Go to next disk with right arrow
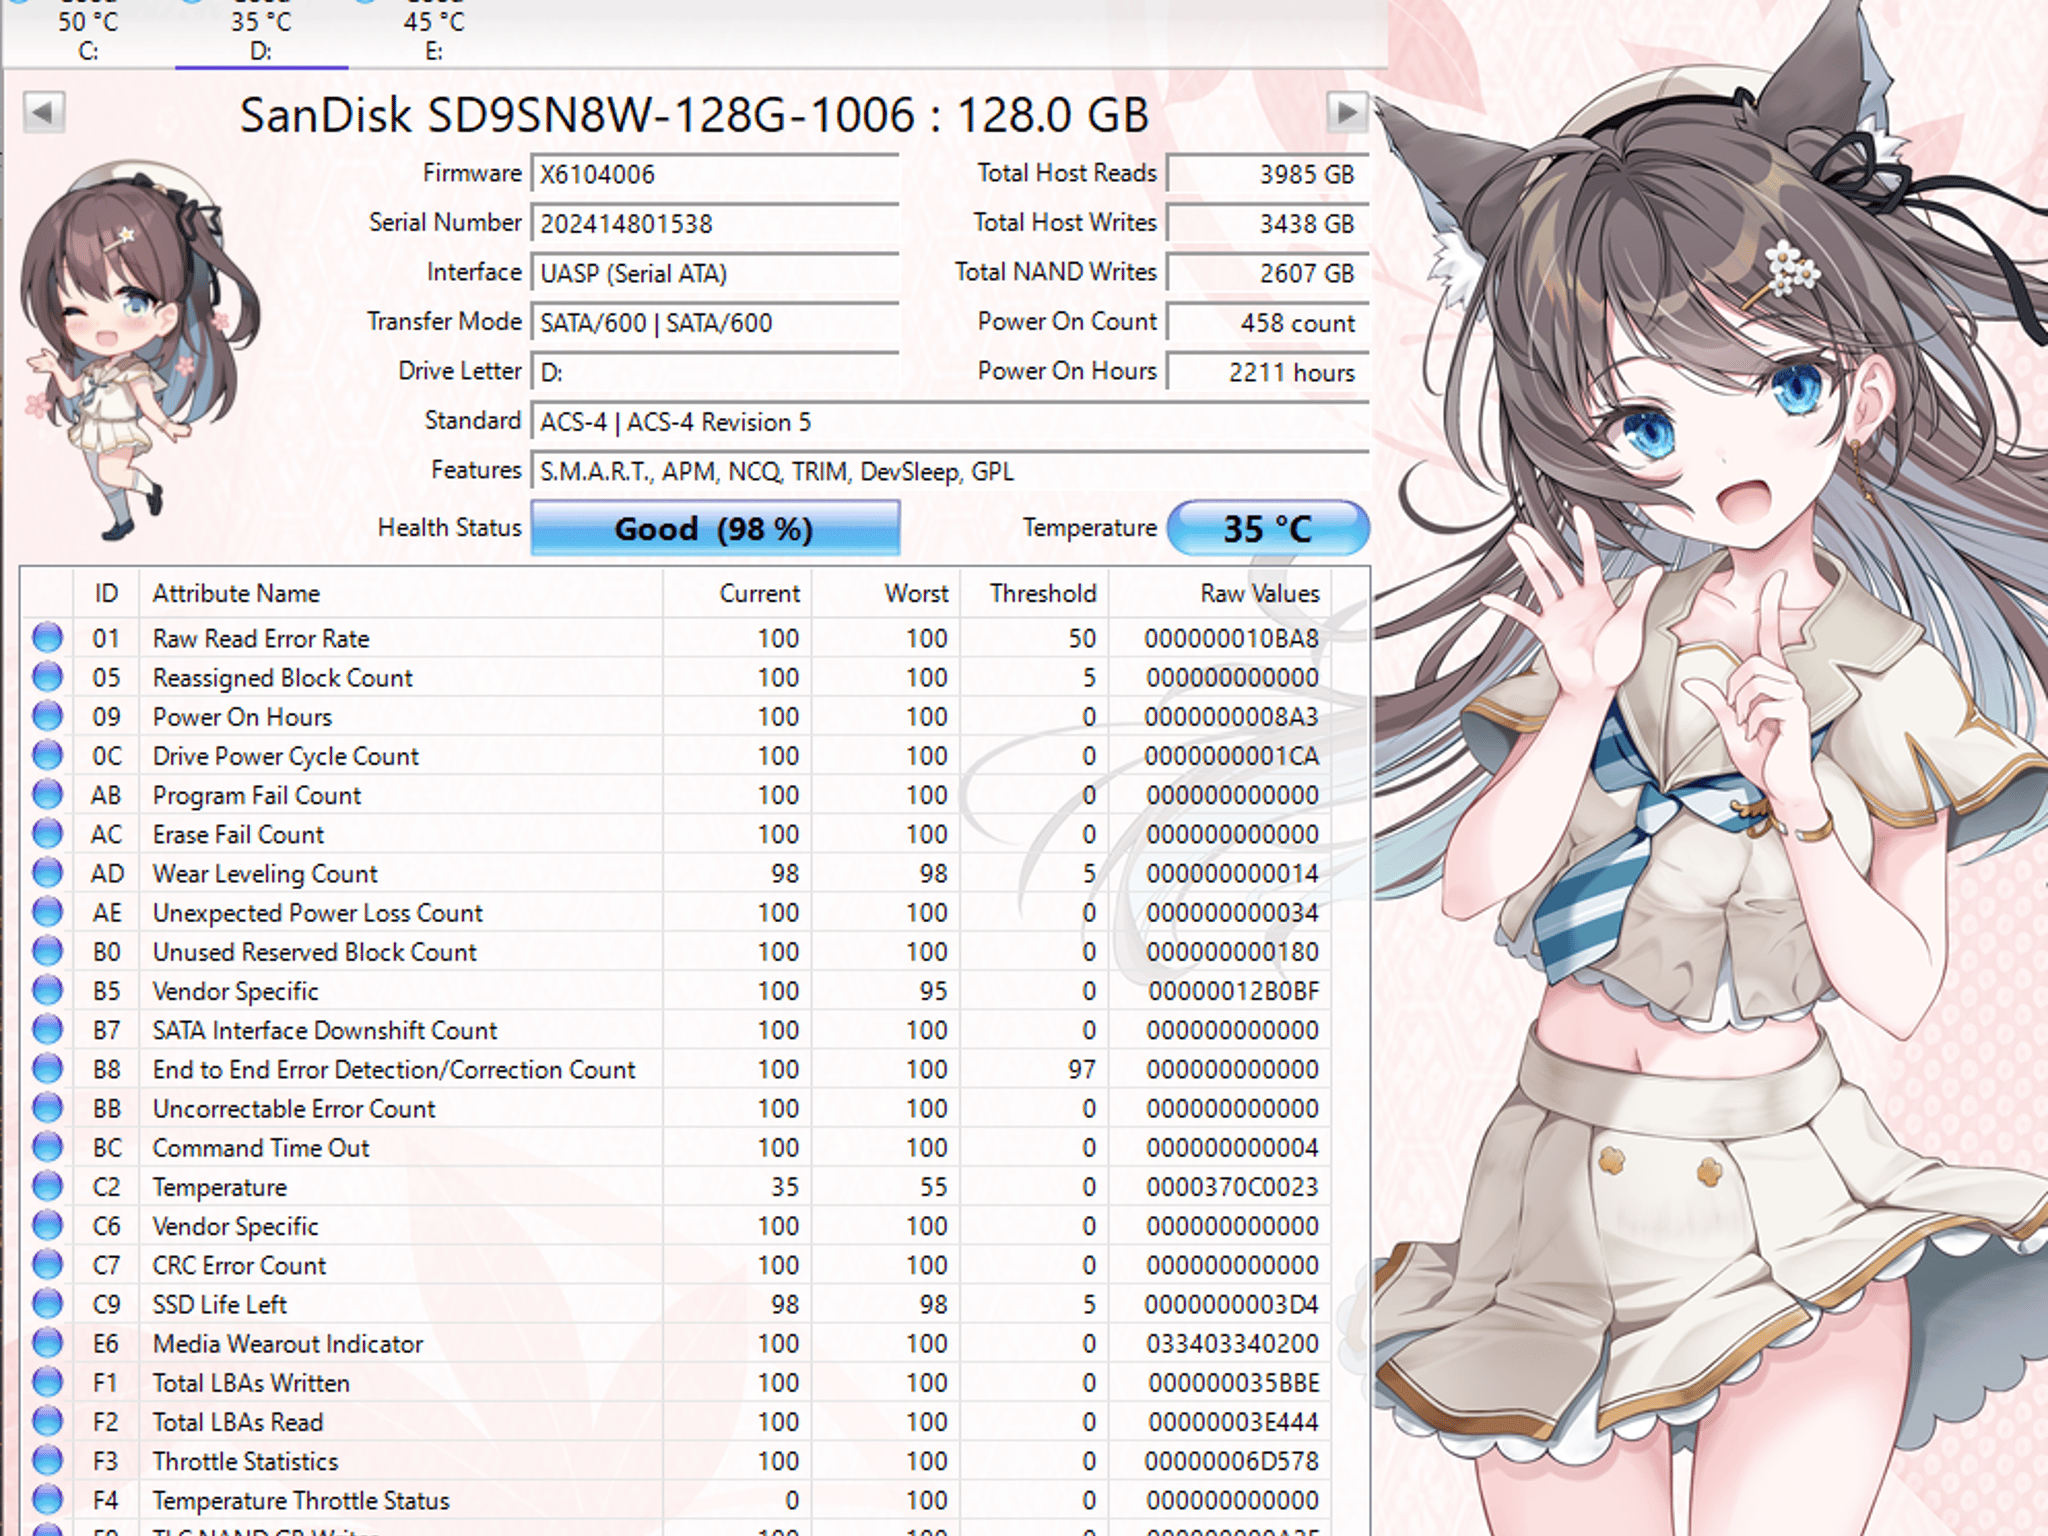The width and height of the screenshot is (2048, 1536). [1347, 112]
